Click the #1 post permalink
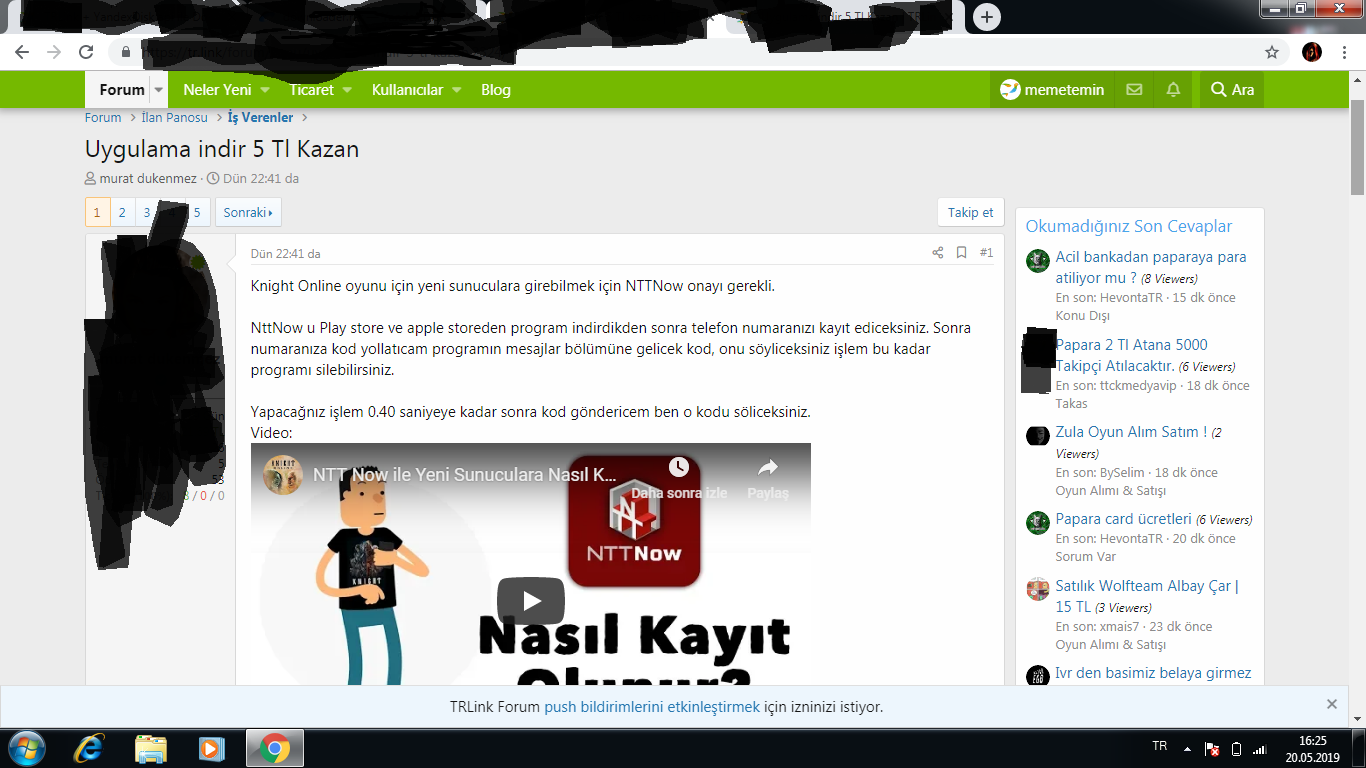 coord(986,253)
